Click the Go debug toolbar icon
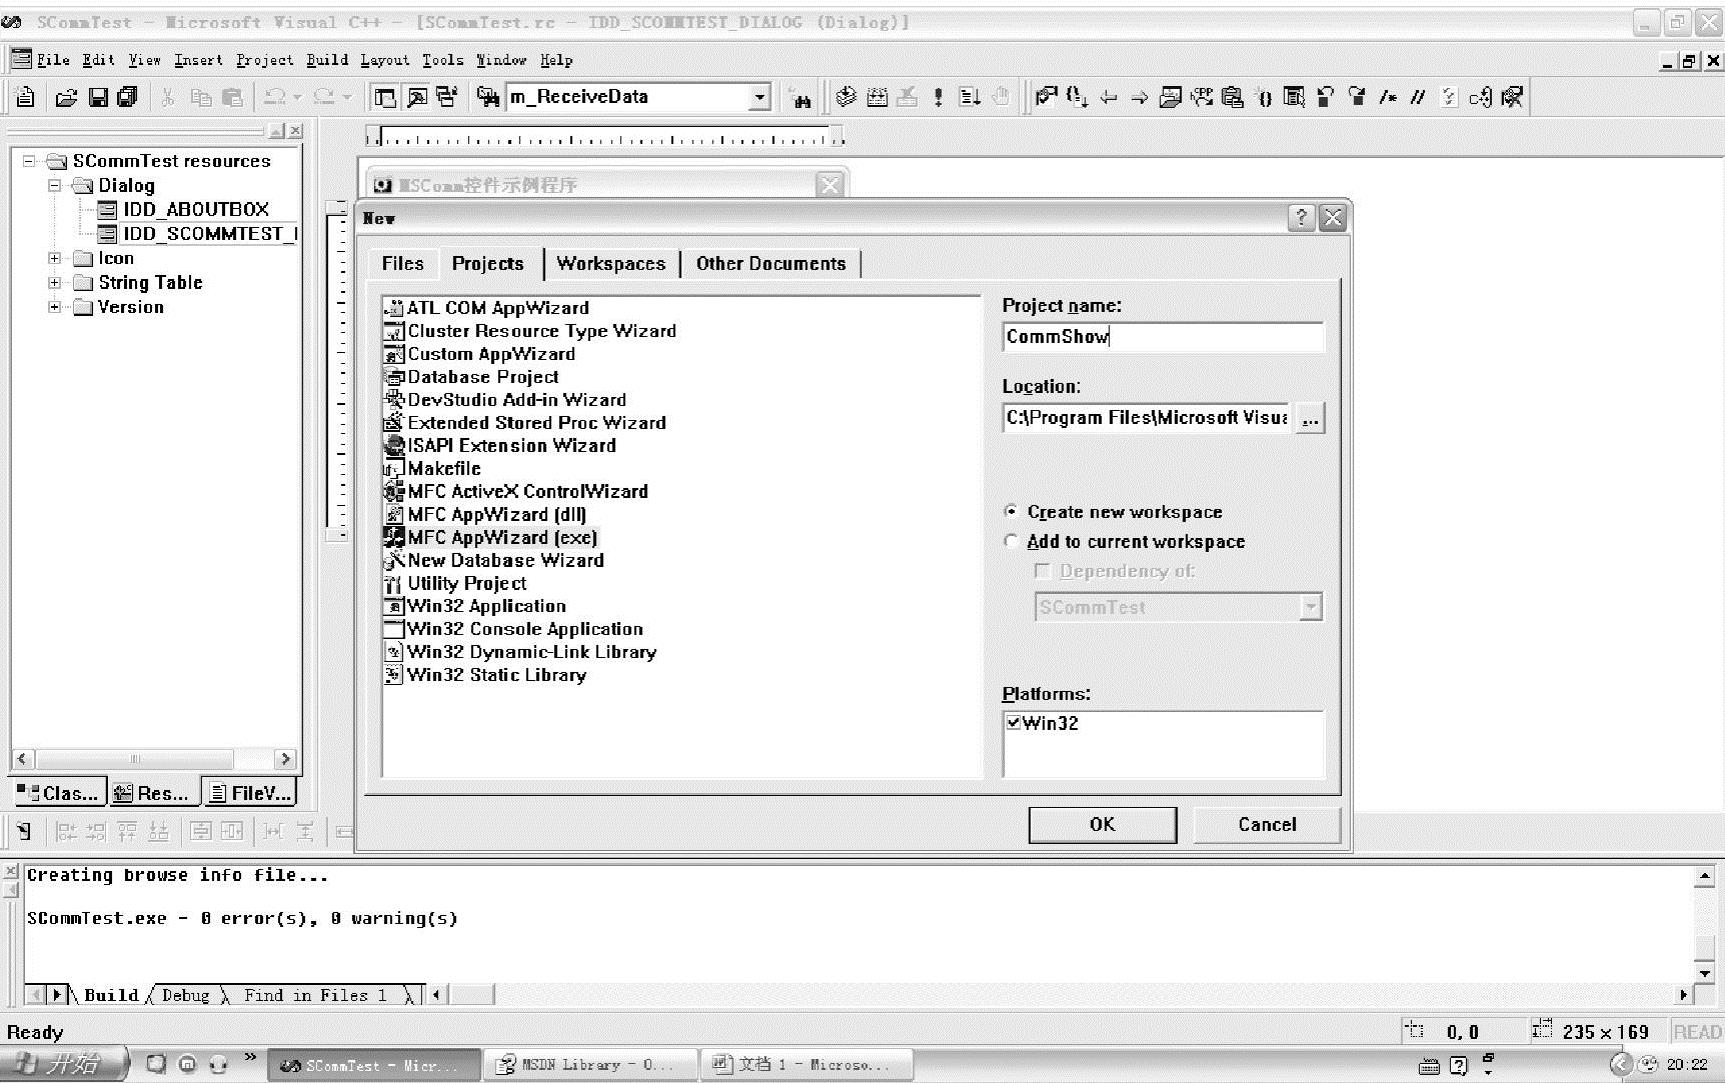 (x=969, y=97)
